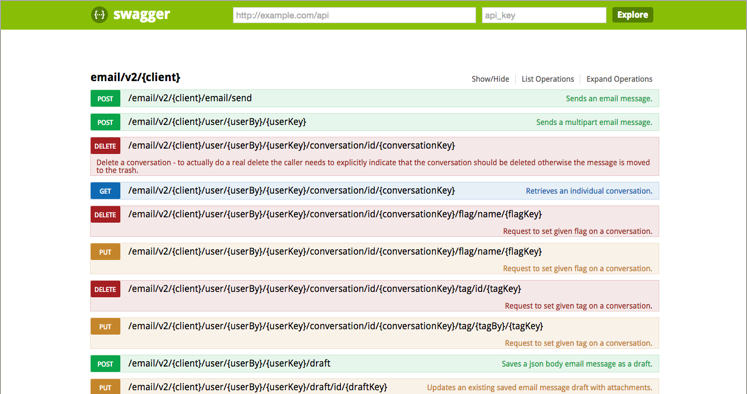This screenshot has height=394, width=747.
Task: Click DELETE badge for conversation/id/{conversationKey}
Action: coord(105,146)
